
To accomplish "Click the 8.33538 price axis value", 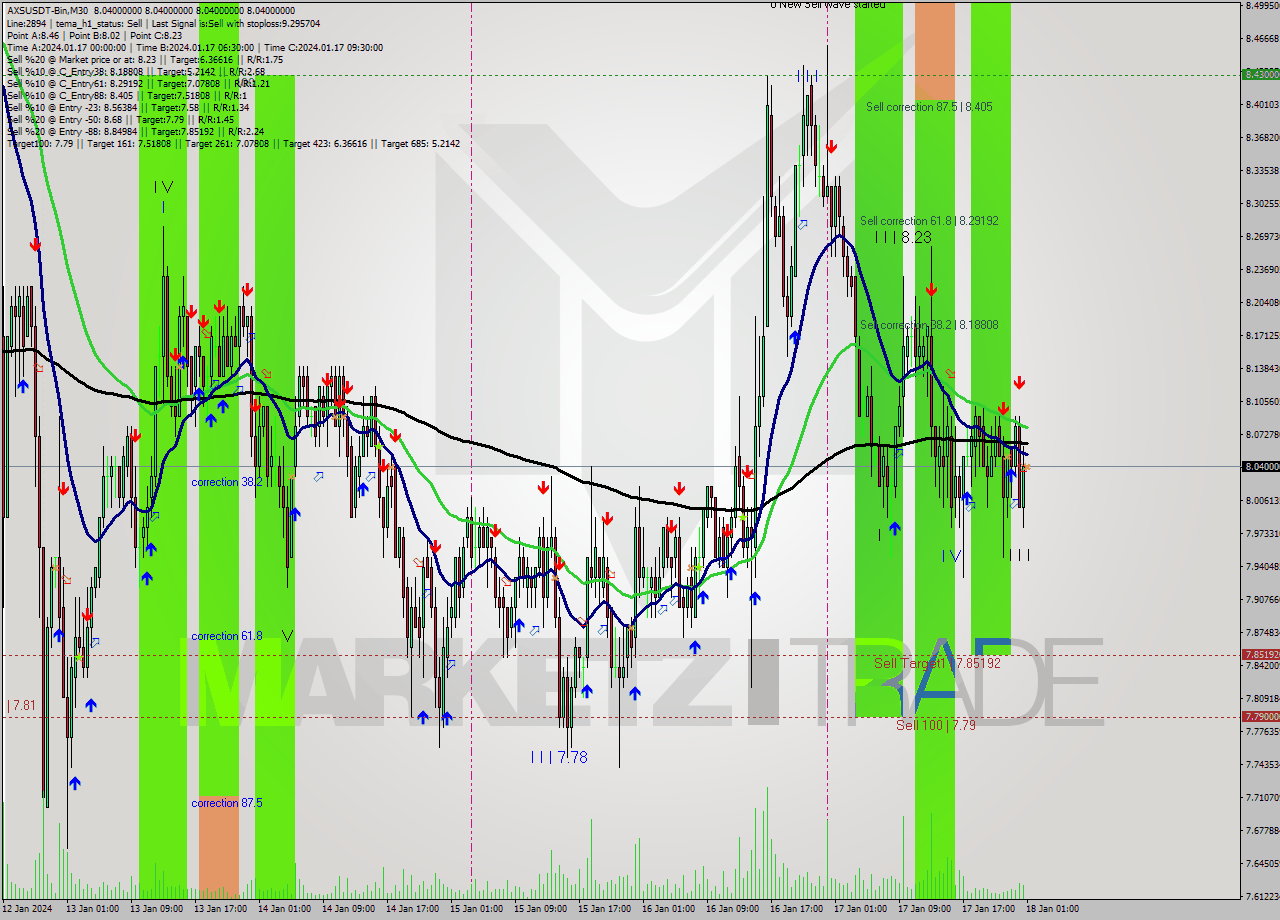I will pyautogui.click(x=1261, y=170).
